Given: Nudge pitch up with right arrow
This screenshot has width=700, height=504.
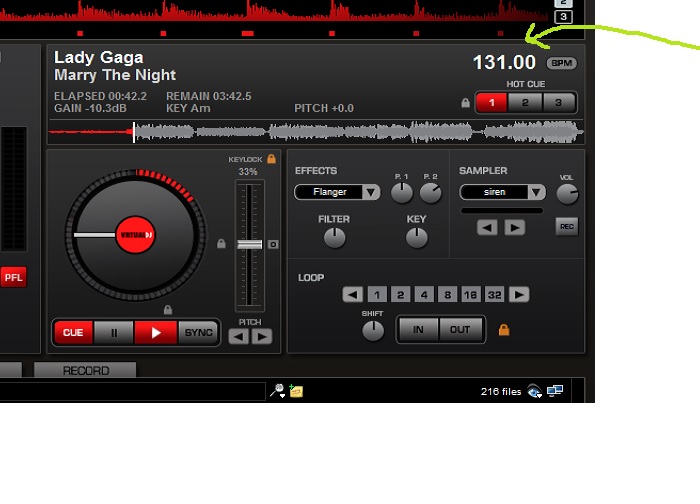Looking at the screenshot, I should tap(262, 336).
